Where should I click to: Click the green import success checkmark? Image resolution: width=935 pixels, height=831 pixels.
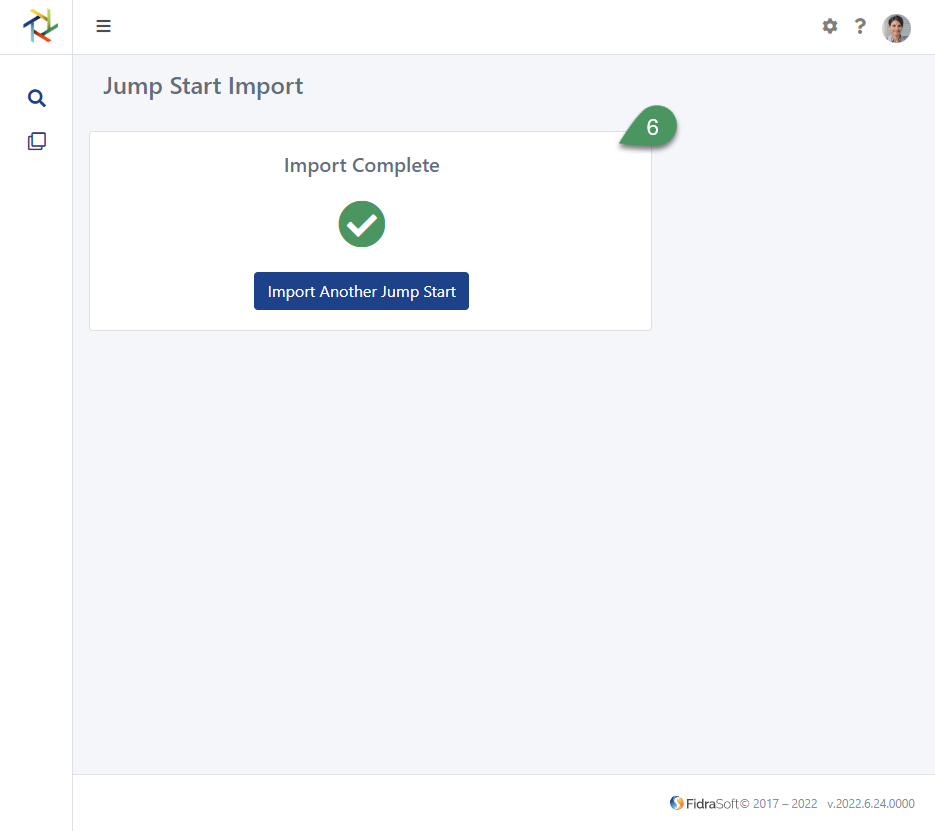(361, 224)
